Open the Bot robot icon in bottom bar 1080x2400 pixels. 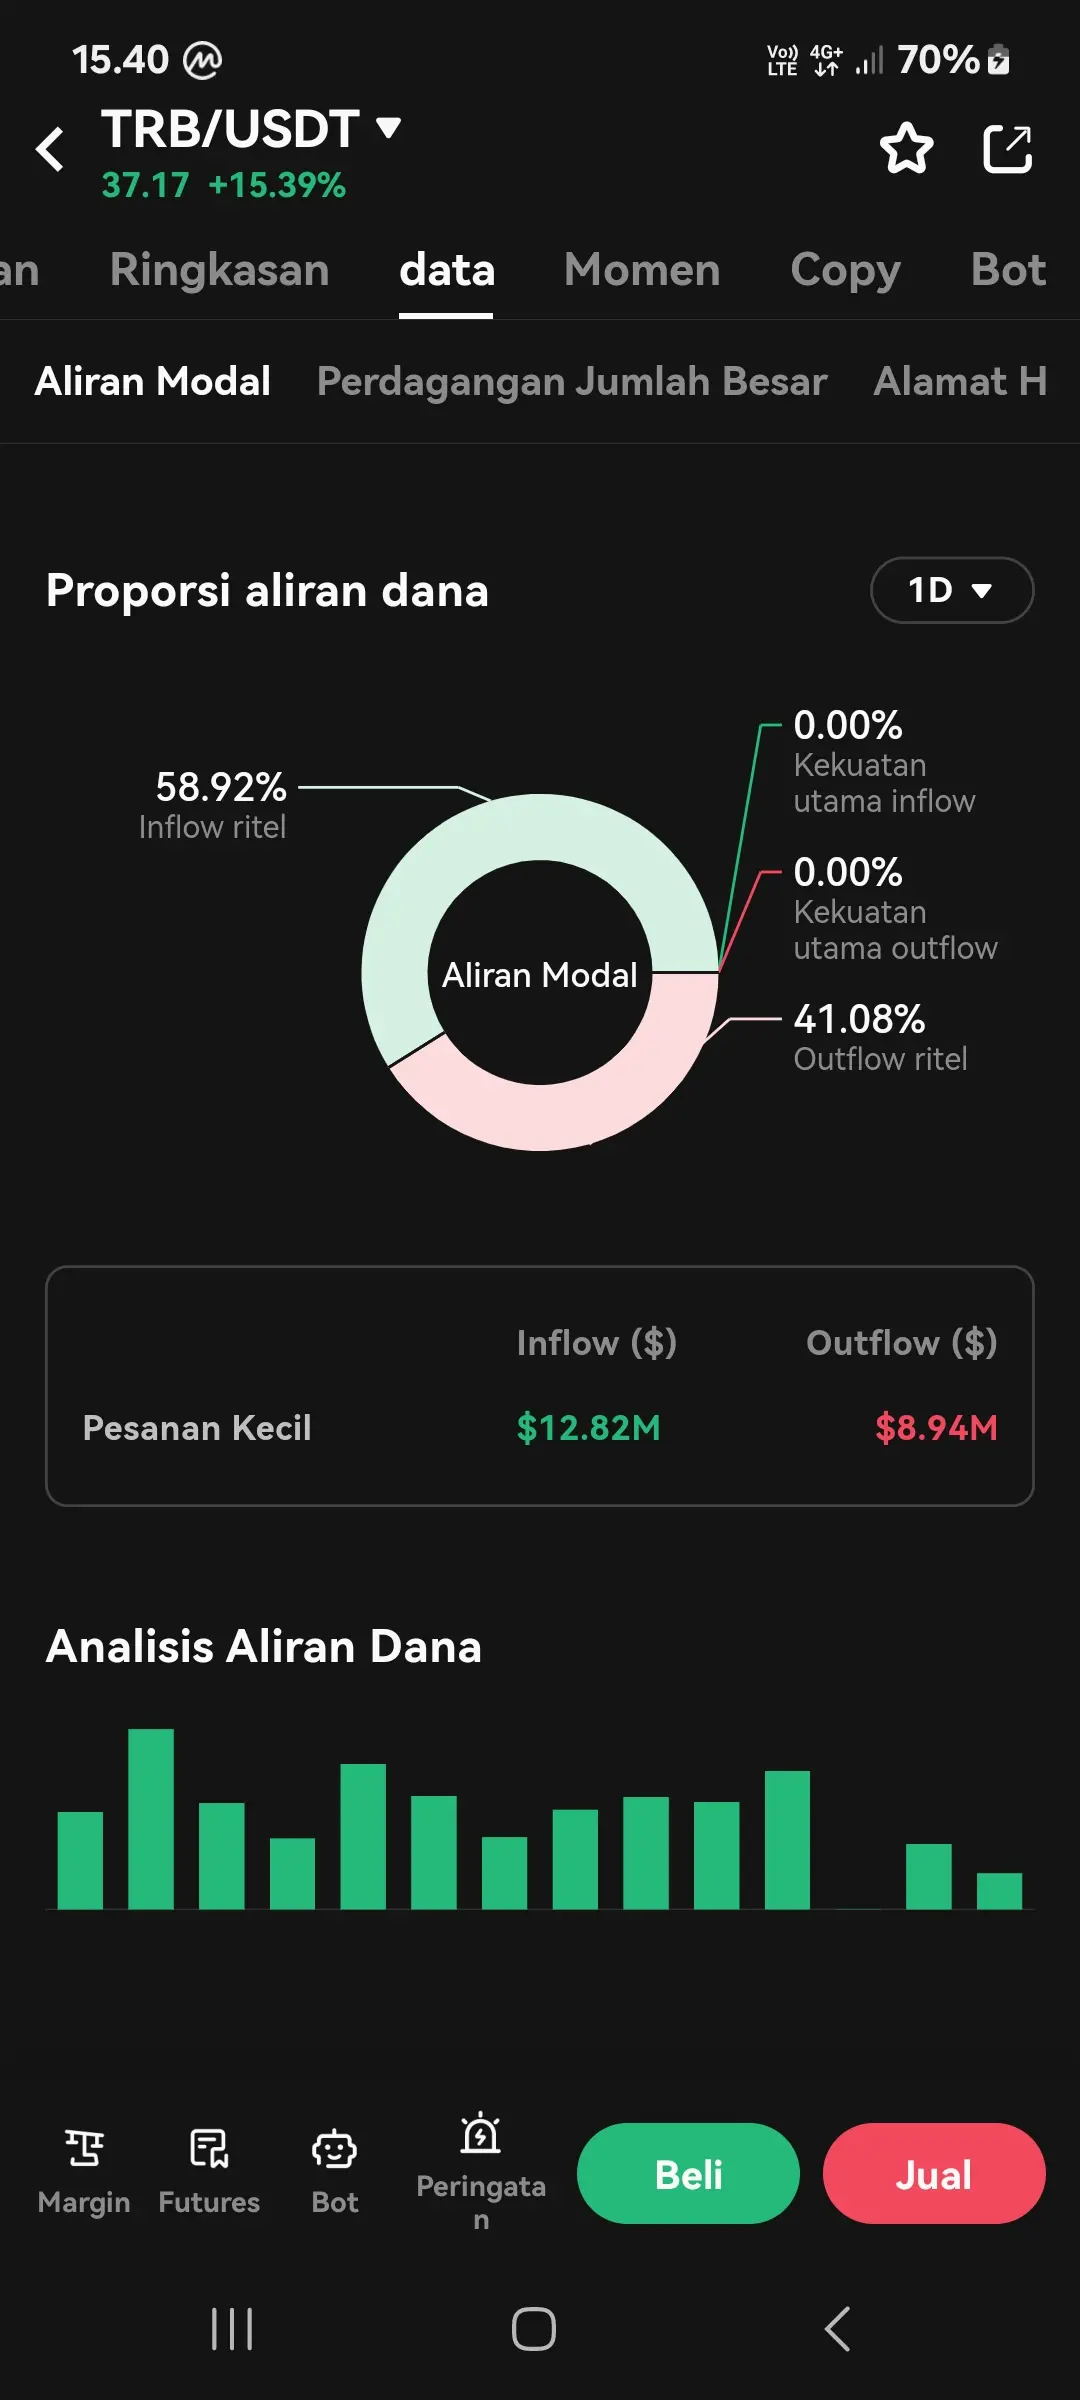point(334,2149)
